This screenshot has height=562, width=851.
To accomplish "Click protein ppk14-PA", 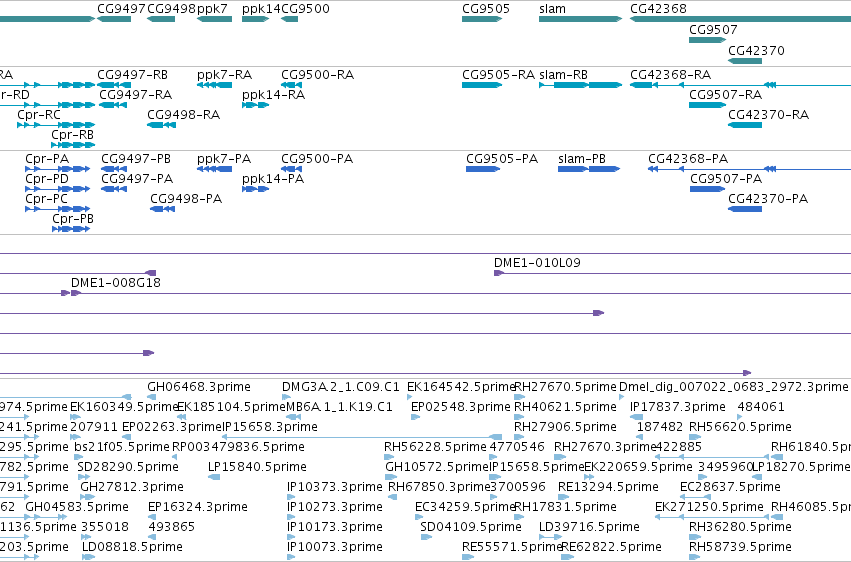I will tap(273, 179).
